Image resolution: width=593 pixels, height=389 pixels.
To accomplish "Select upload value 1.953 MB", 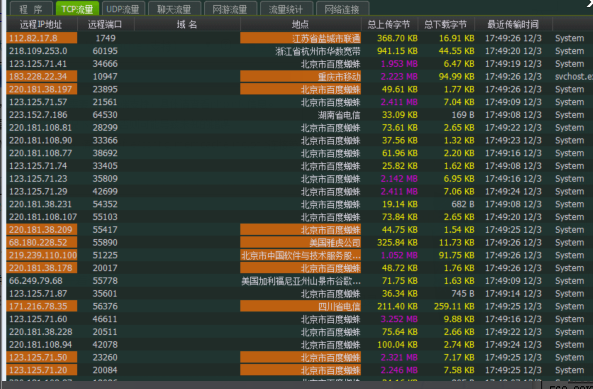I will pos(399,64).
